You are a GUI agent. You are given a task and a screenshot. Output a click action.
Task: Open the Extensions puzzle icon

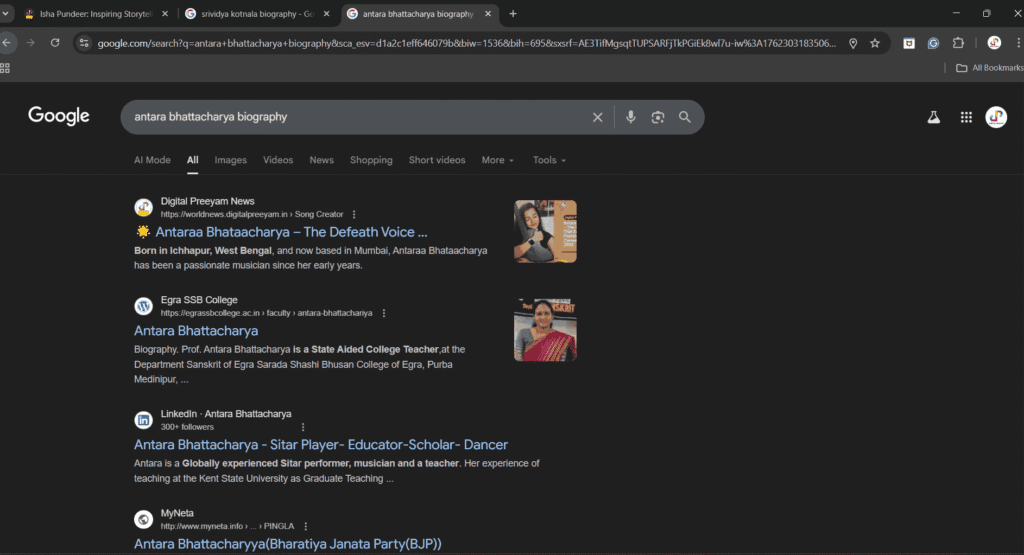point(958,43)
